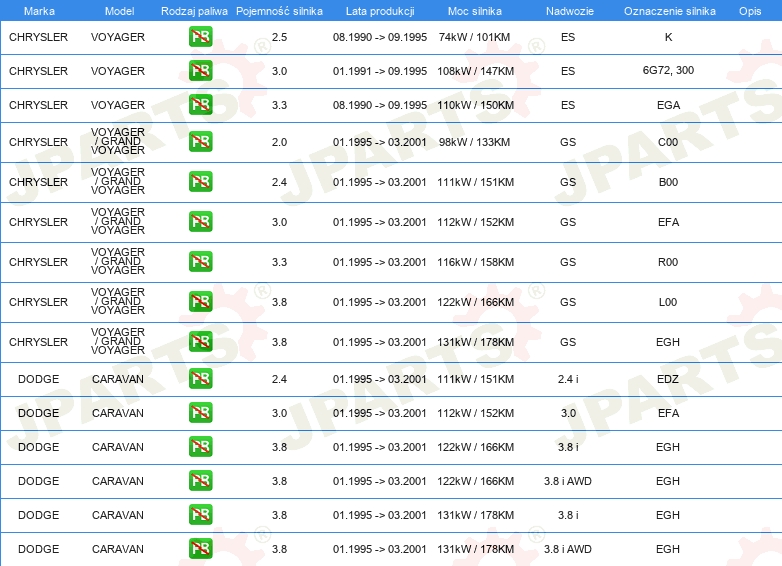Select engine capacity '3.3' in EGA row
The image size is (782, 566).
coord(279,105)
